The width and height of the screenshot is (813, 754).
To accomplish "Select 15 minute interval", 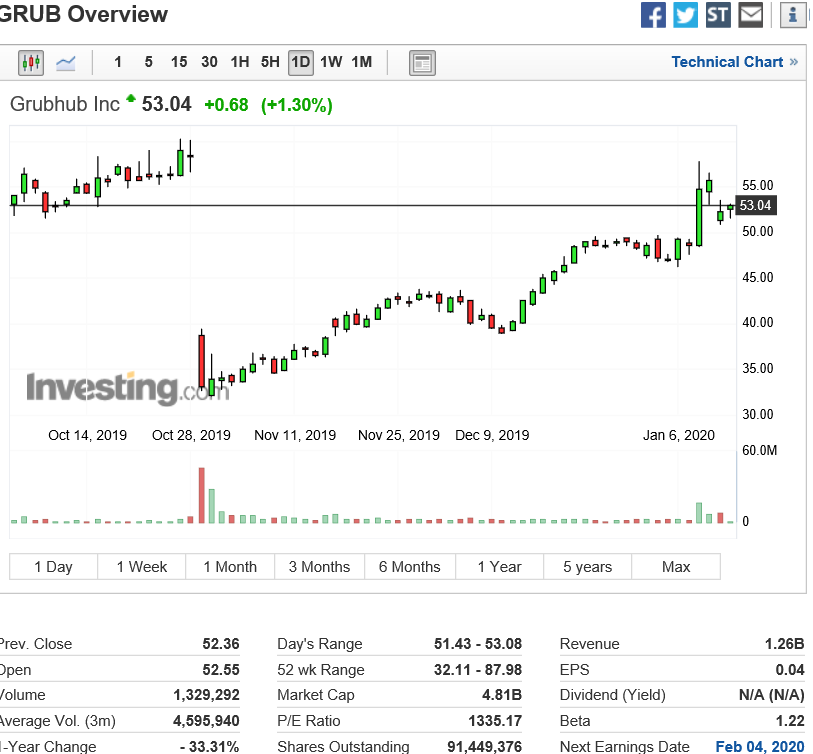I will click(x=179, y=62).
